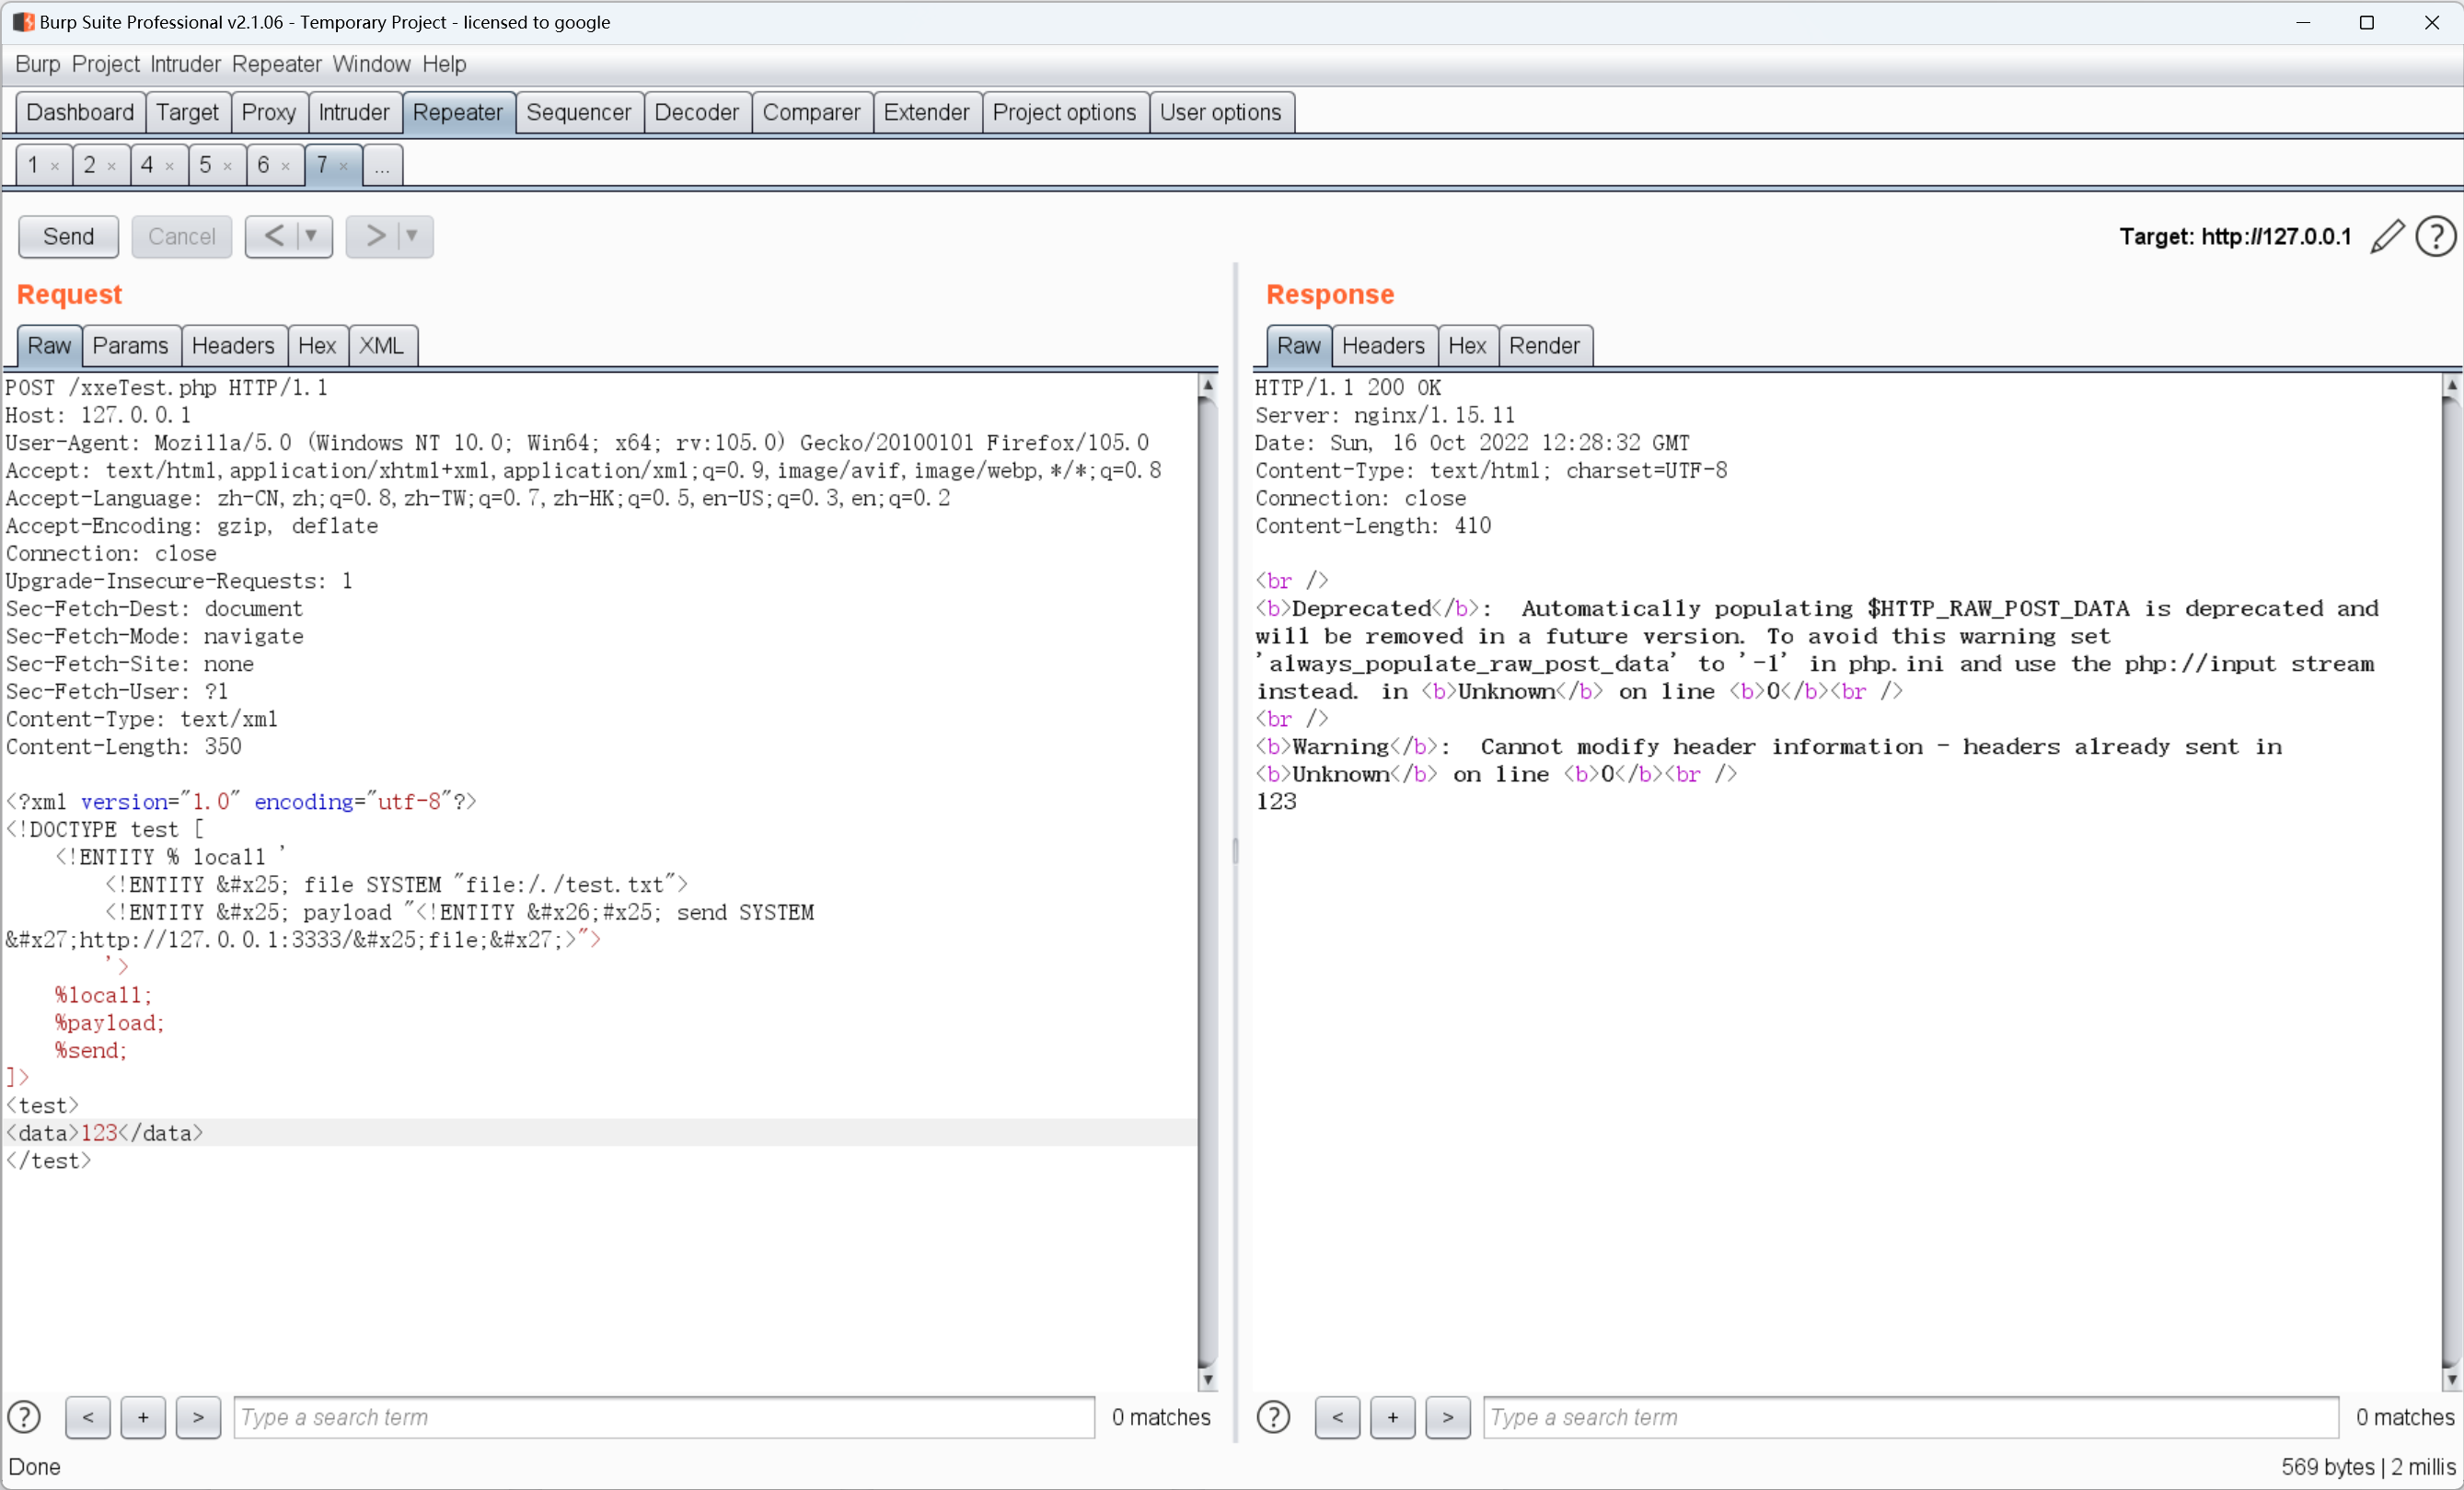The height and width of the screenshot is (1490, 2464).
Task: Go back to previous request in history
Action: (274, 236)
